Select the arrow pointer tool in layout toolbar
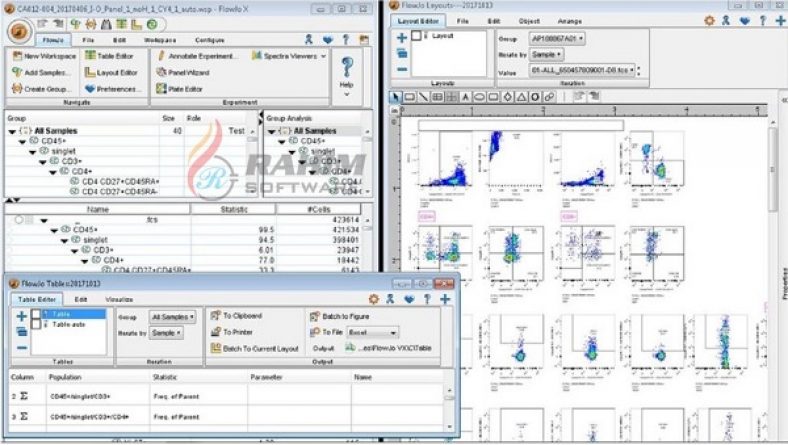This screenshot has height=445, width=788. [x=396, y=97]
